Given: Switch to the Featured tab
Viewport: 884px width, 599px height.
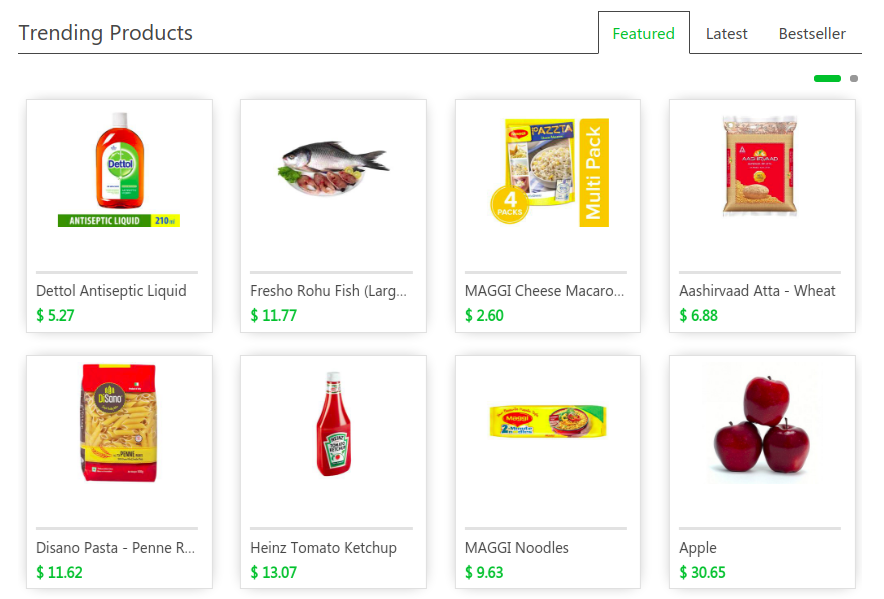Looking at the screenshot, I should (x=643, y=33).
